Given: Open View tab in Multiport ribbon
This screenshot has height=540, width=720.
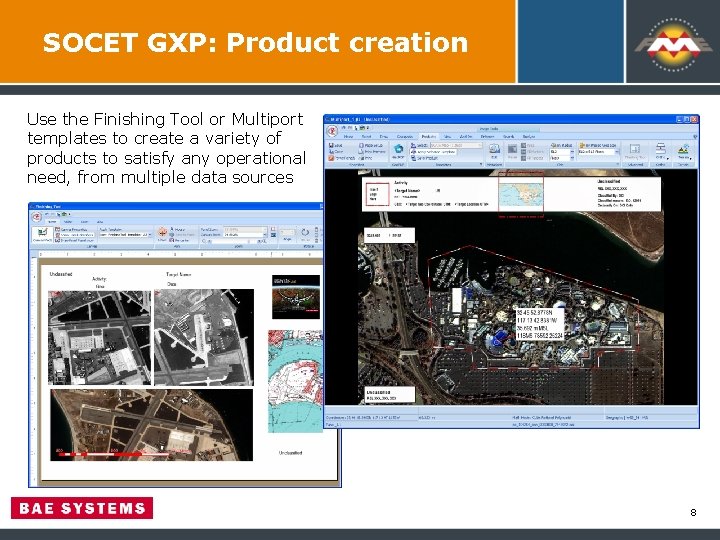Looking at the screenshot, I should coord(447,136).
